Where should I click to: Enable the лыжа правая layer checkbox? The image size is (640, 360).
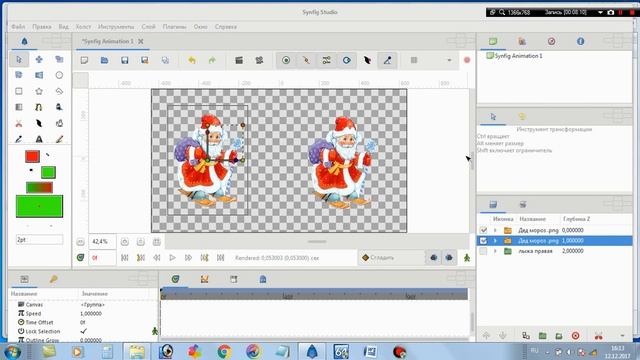[484, 251]
